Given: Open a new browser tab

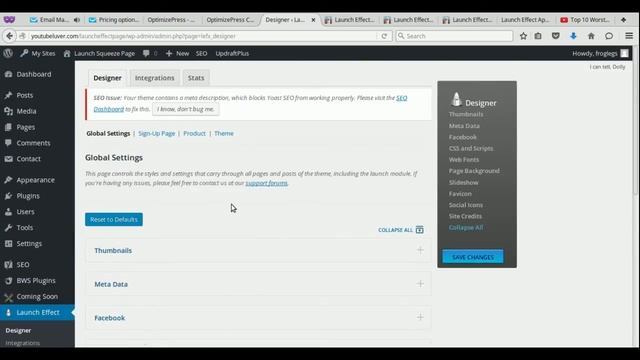Looking at the screenshot, I should coord(623,20).
